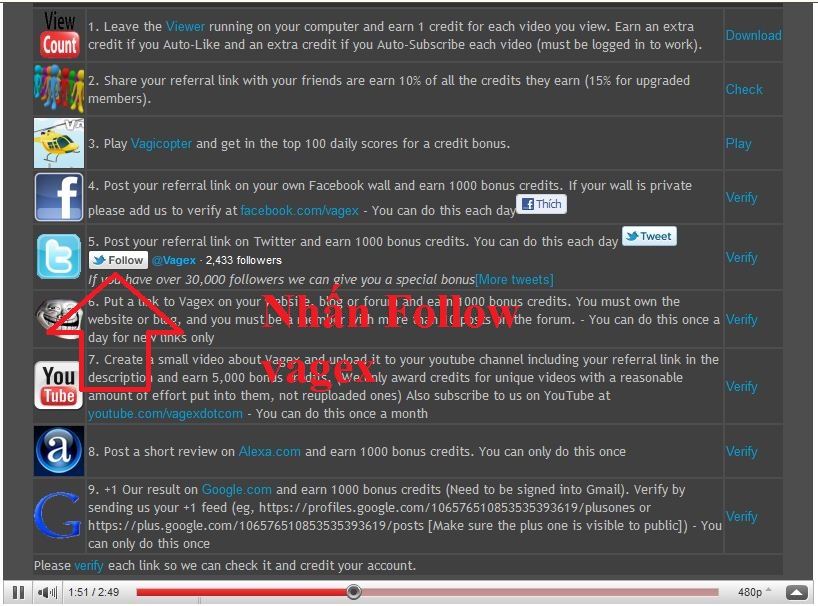Viewport: 818px width, 606px height.
Task: Click the colorful people referral icon
Action: pyautogui.click(x=59, y=89)
